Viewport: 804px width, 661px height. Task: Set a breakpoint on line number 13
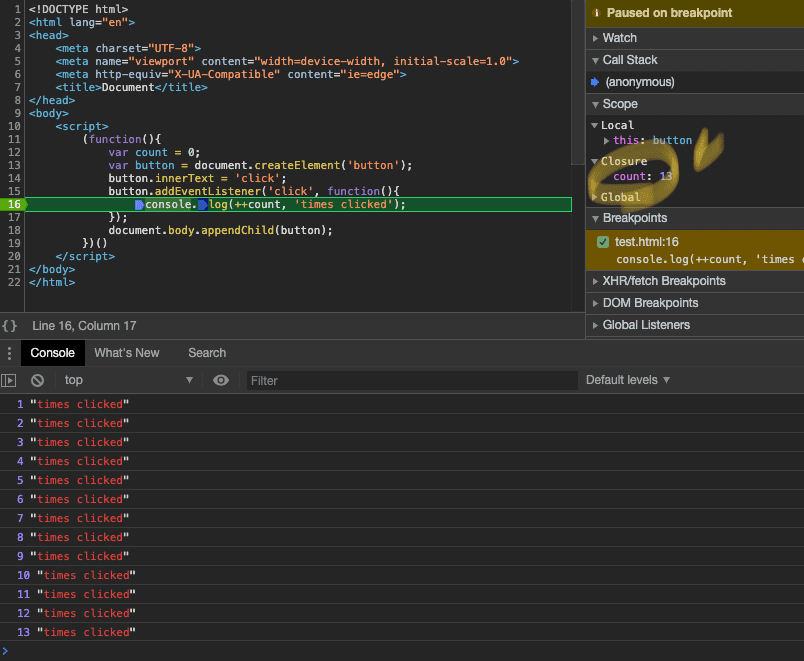point(14,165)
